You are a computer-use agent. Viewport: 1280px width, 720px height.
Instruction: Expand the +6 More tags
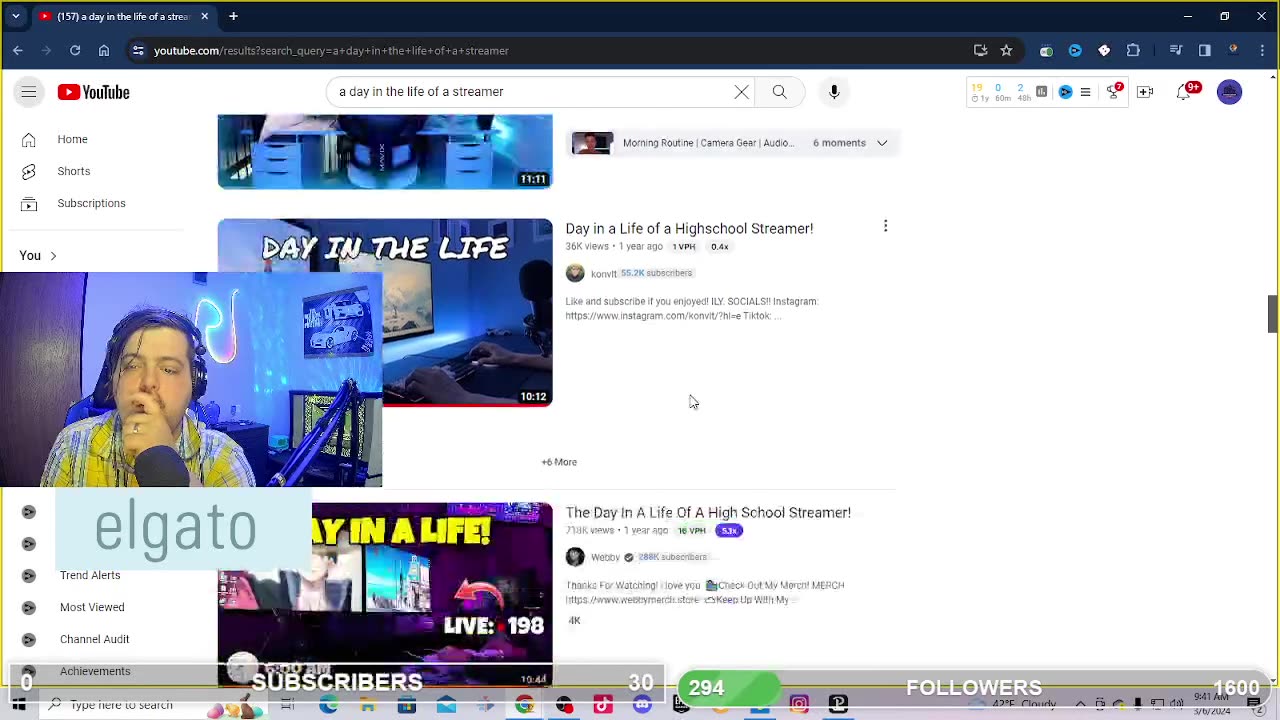[559, 462]
